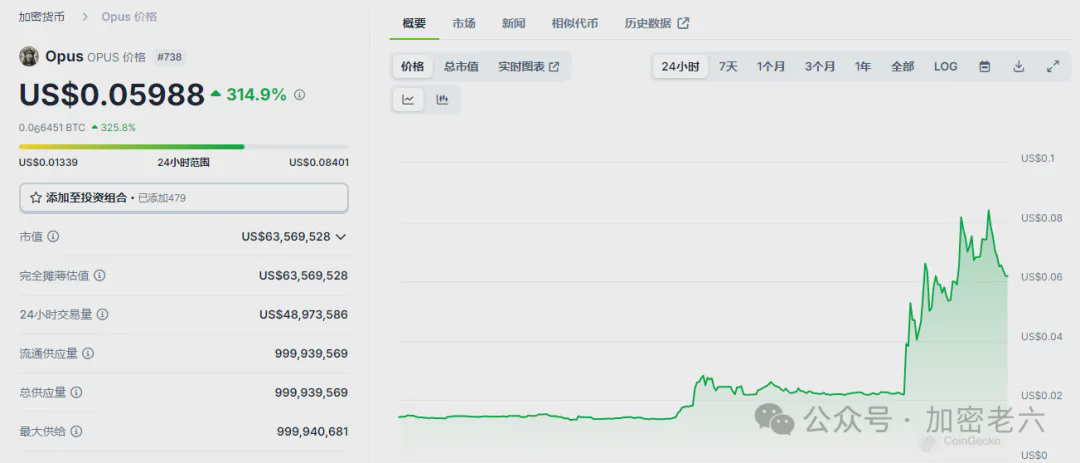This screenshot has width=1080, height=463.
Task: Click the price US$0.05988
Action: tap(112, 95)
